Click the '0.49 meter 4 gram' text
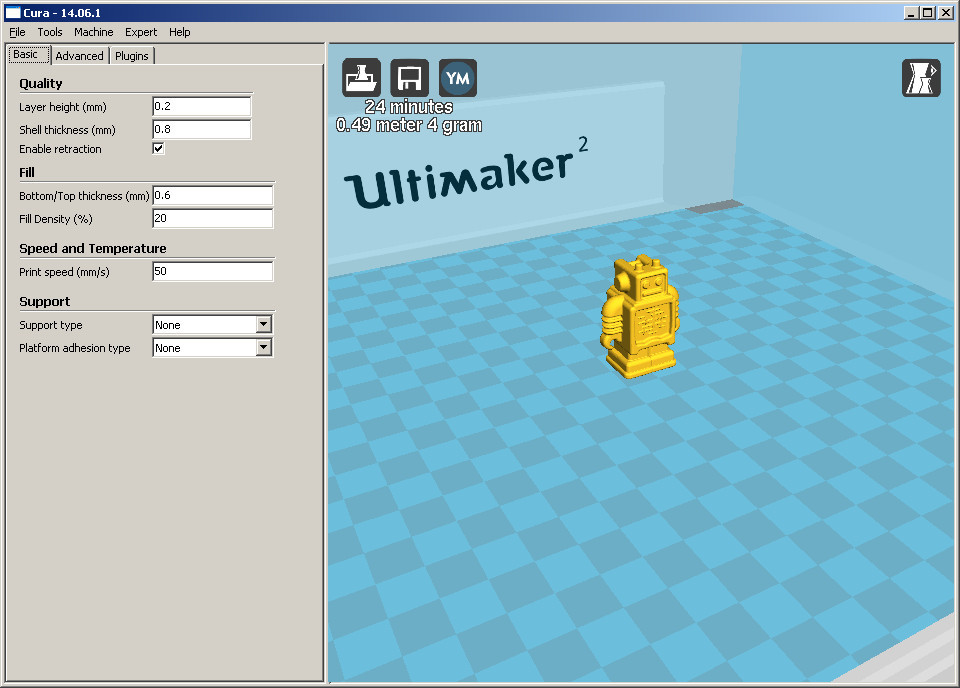The image size is (960, 688). (x=409, y=125)
